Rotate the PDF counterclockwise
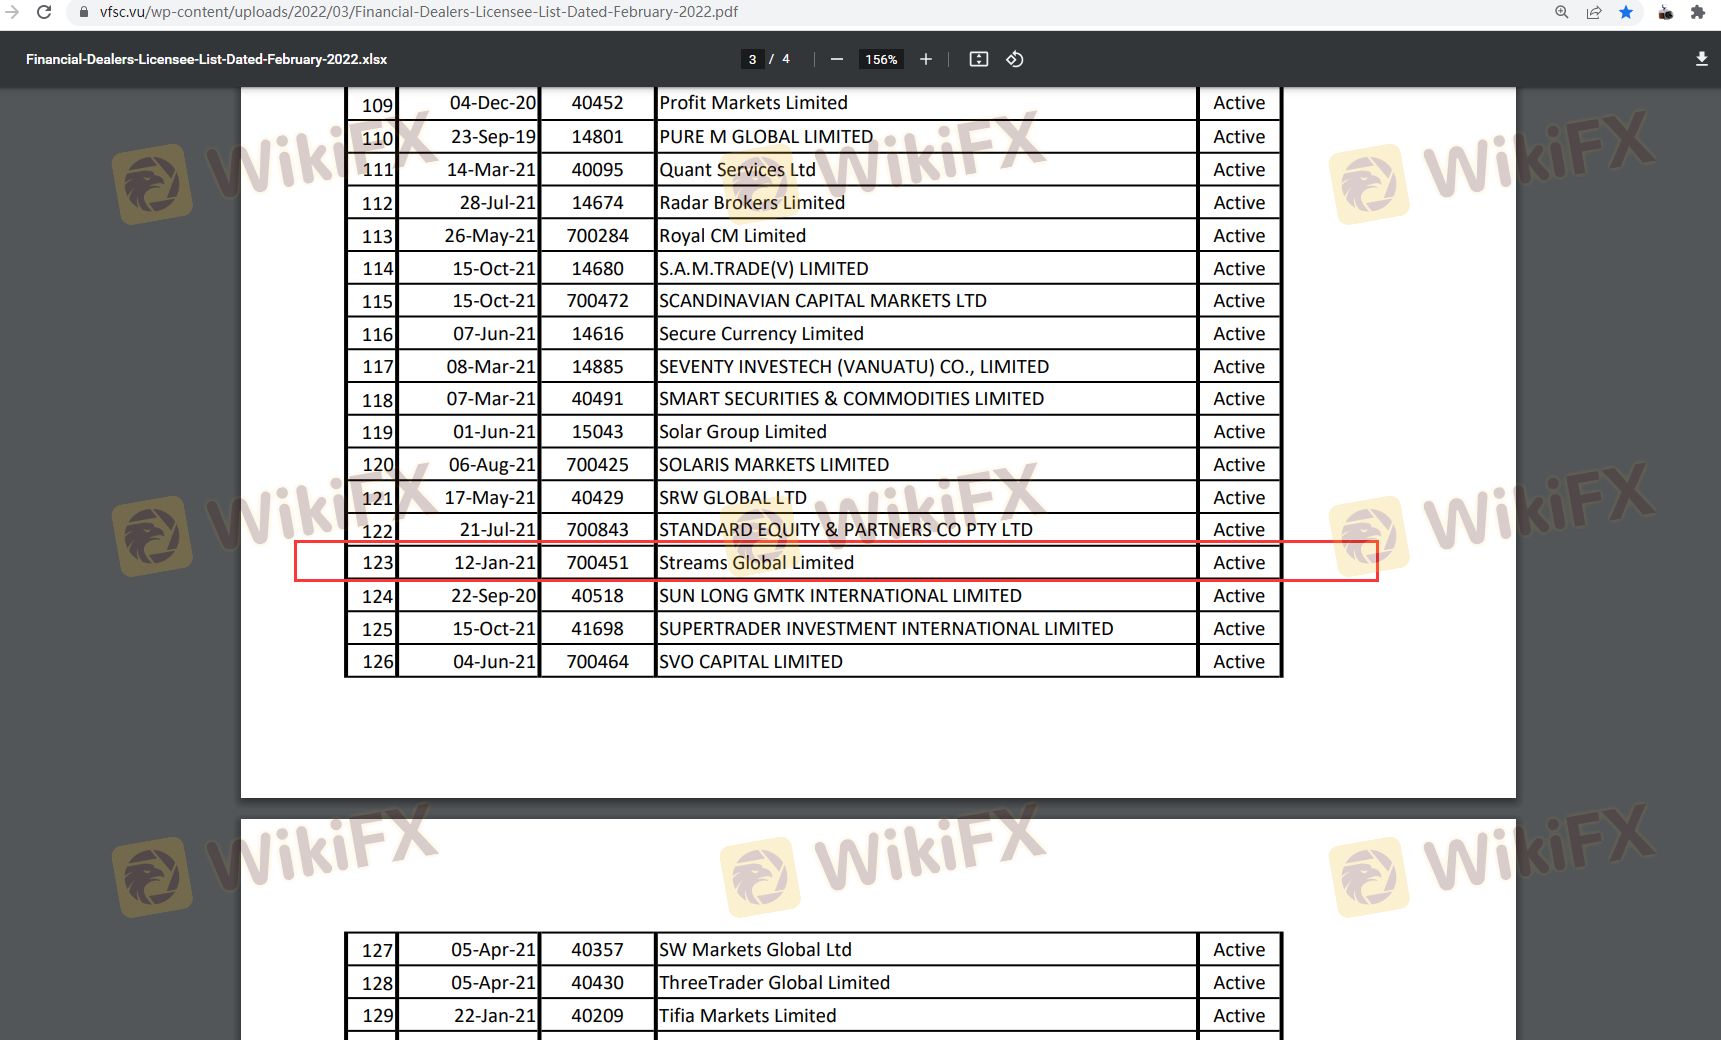 pyautogui.click(x=1014, y=59)
